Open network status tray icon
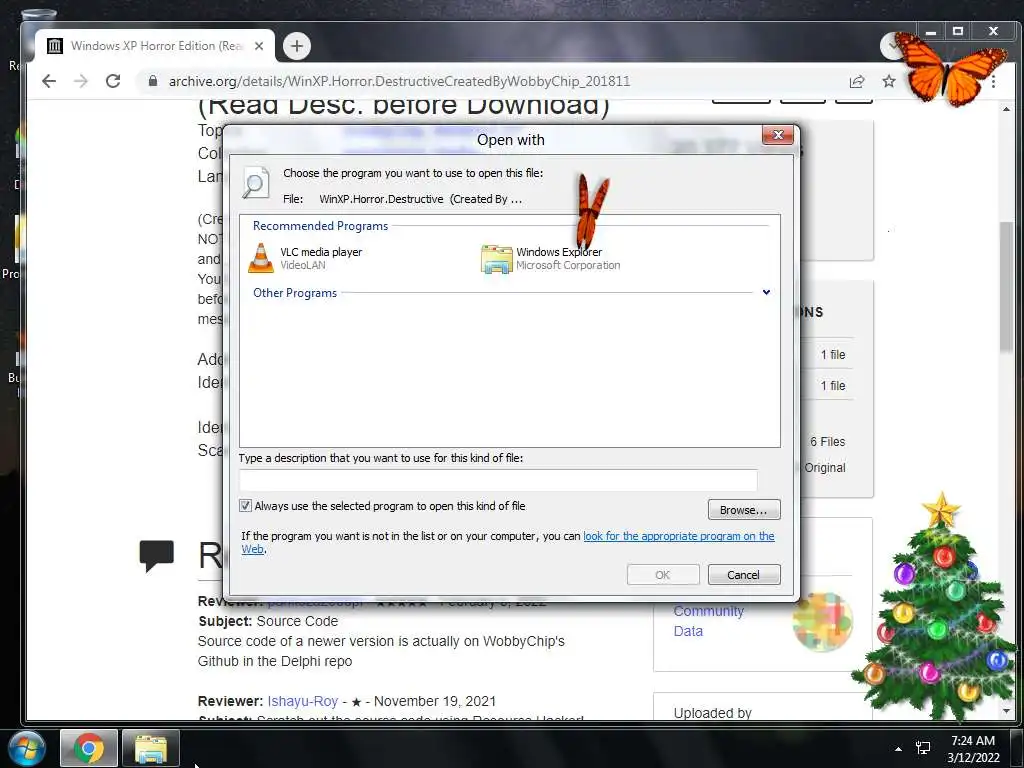Screen dimensions: 1024x768 923,748
